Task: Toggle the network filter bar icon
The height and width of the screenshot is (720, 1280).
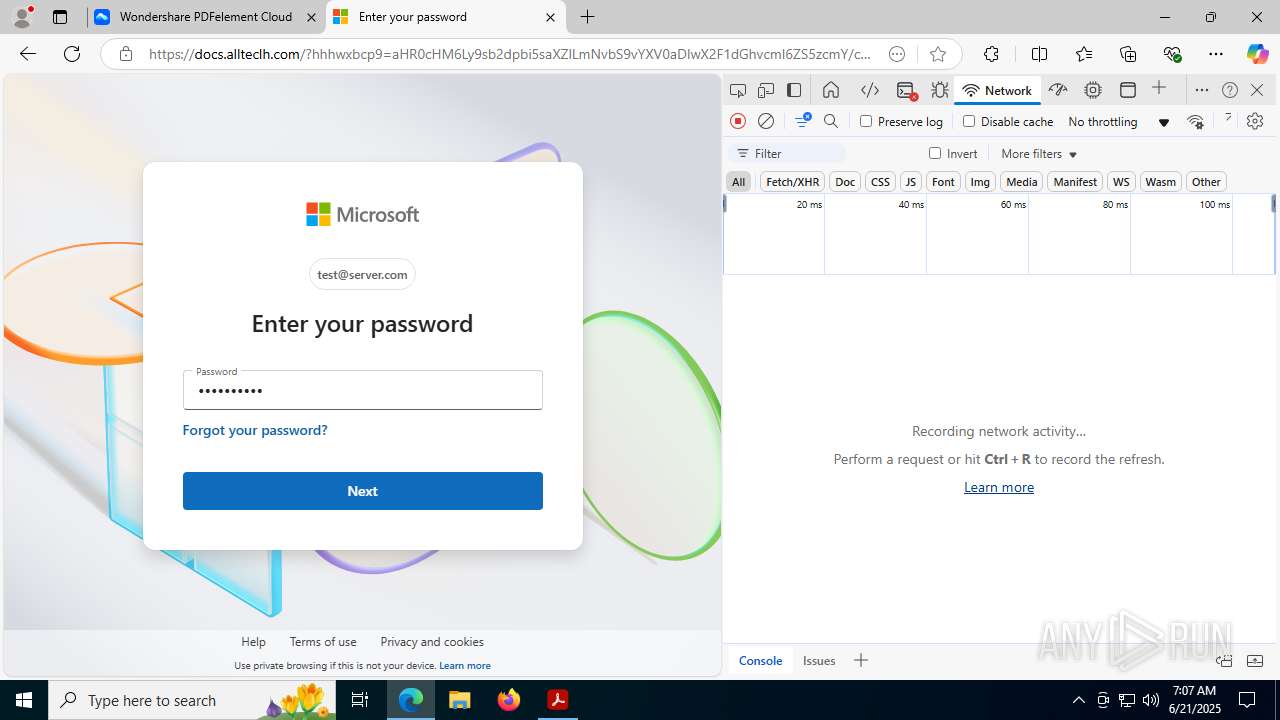Action: (x=803, y=121)
